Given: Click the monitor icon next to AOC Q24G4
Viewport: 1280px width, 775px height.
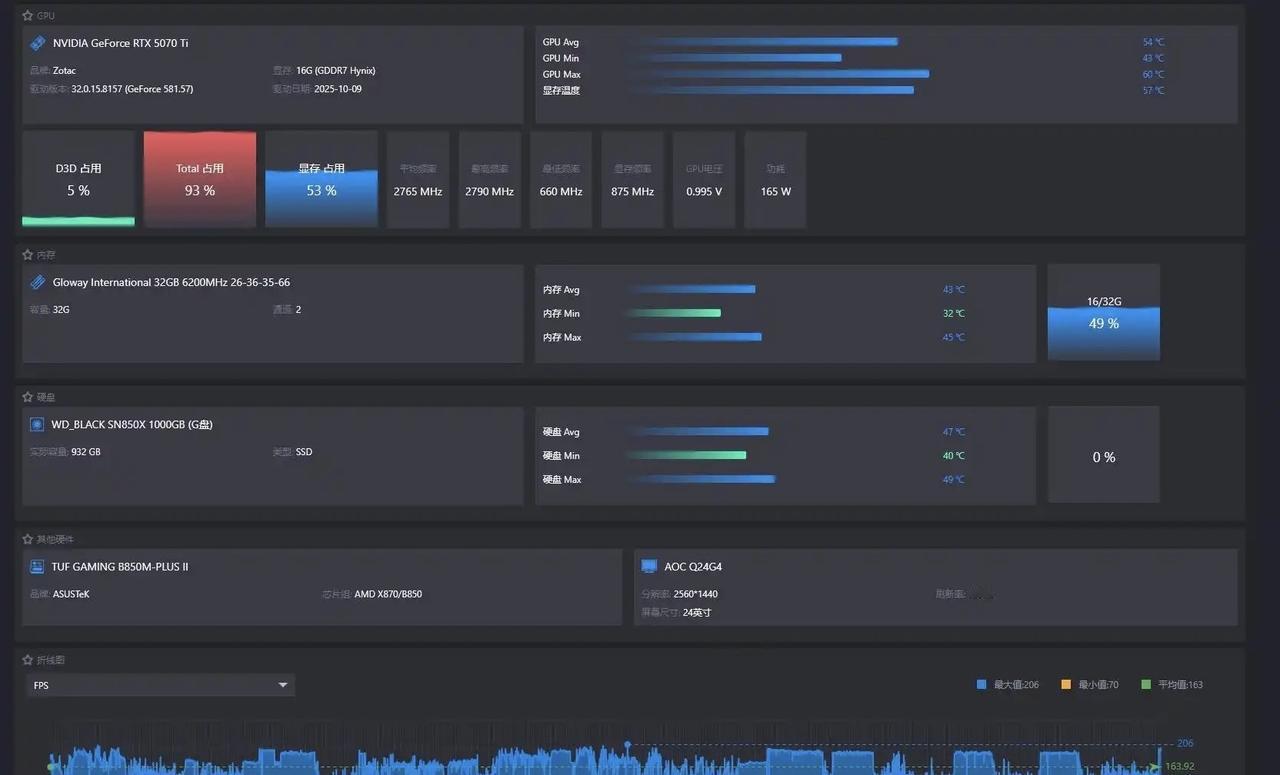Looking at the screenshot, I should tap(649, 566).
